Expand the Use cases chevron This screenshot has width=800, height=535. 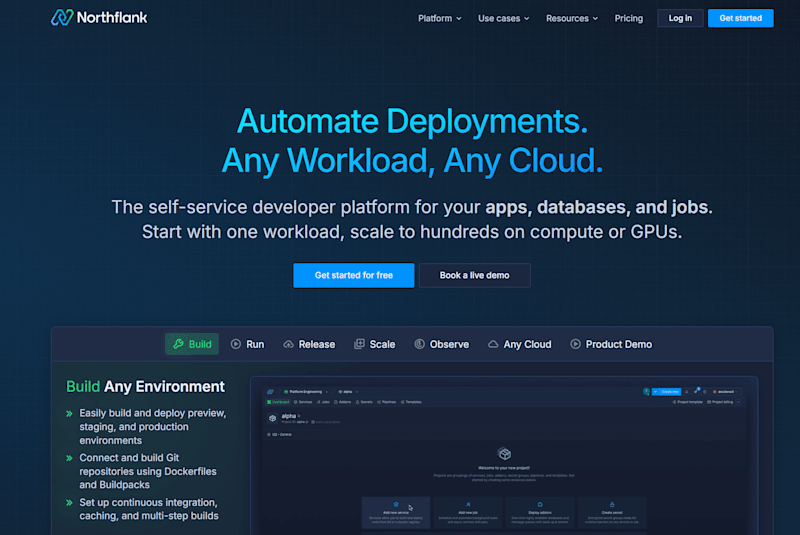527,18
